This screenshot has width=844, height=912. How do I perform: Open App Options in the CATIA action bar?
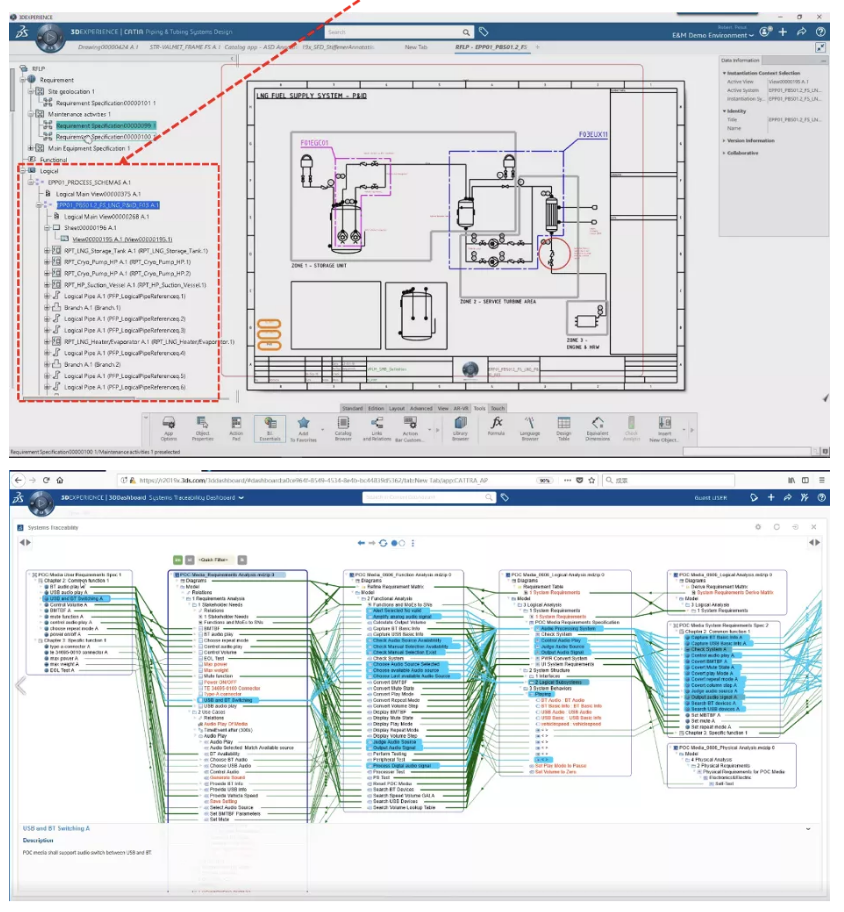(169, 429)
